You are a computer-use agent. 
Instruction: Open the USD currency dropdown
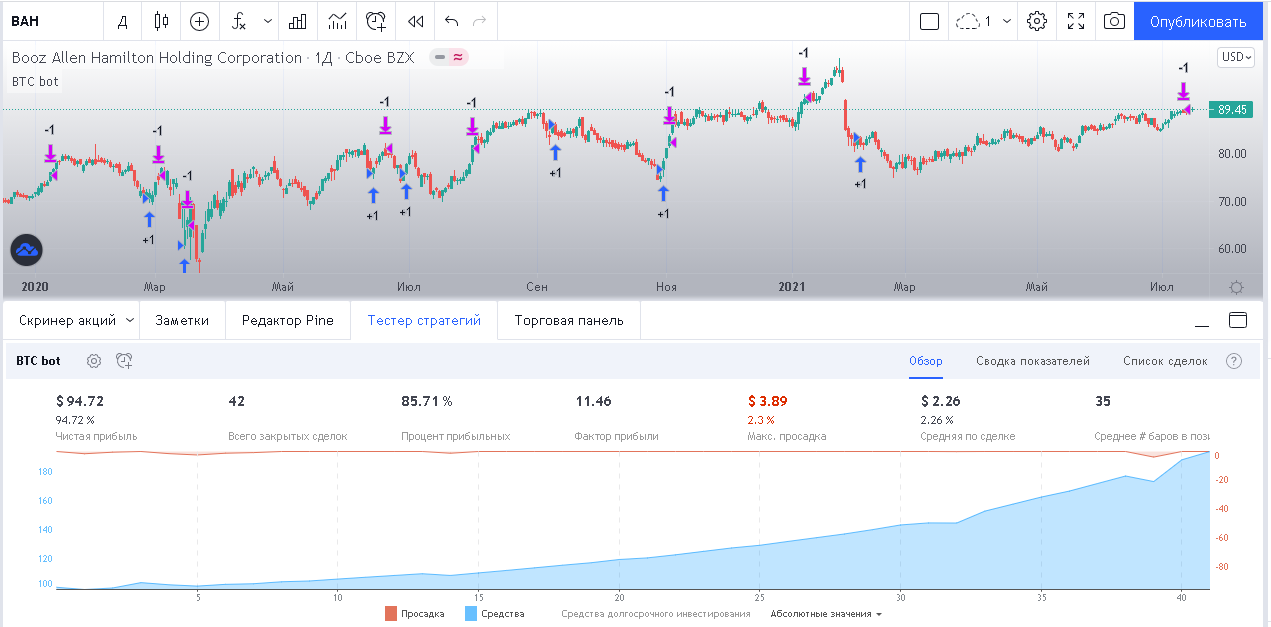coord(1235,57)
